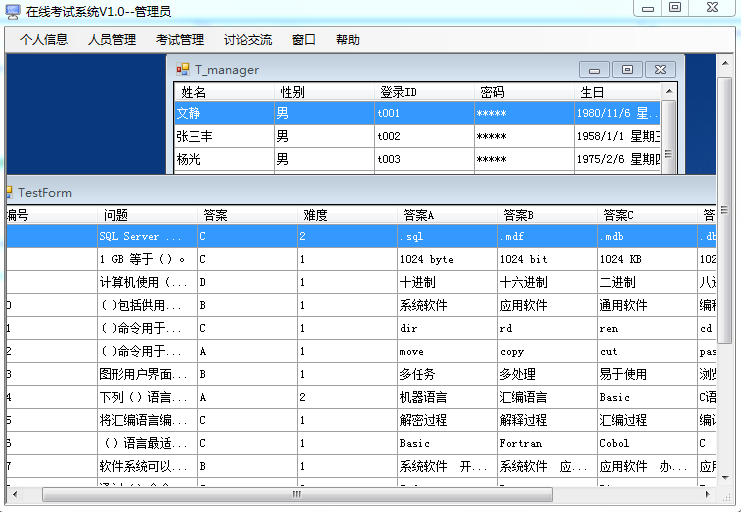Click the app icon in main title bar
Screen dimensions: 741x512
12,11
